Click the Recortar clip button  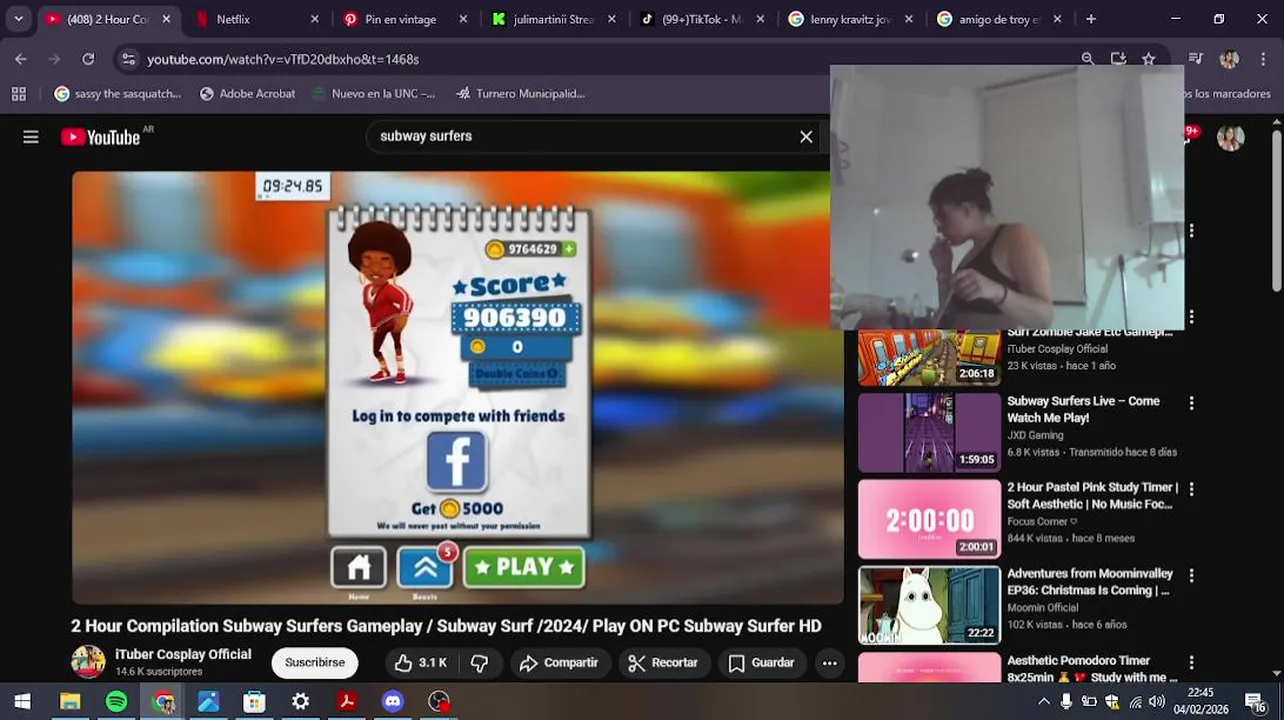pyautogui.click(x=663, y=663)
